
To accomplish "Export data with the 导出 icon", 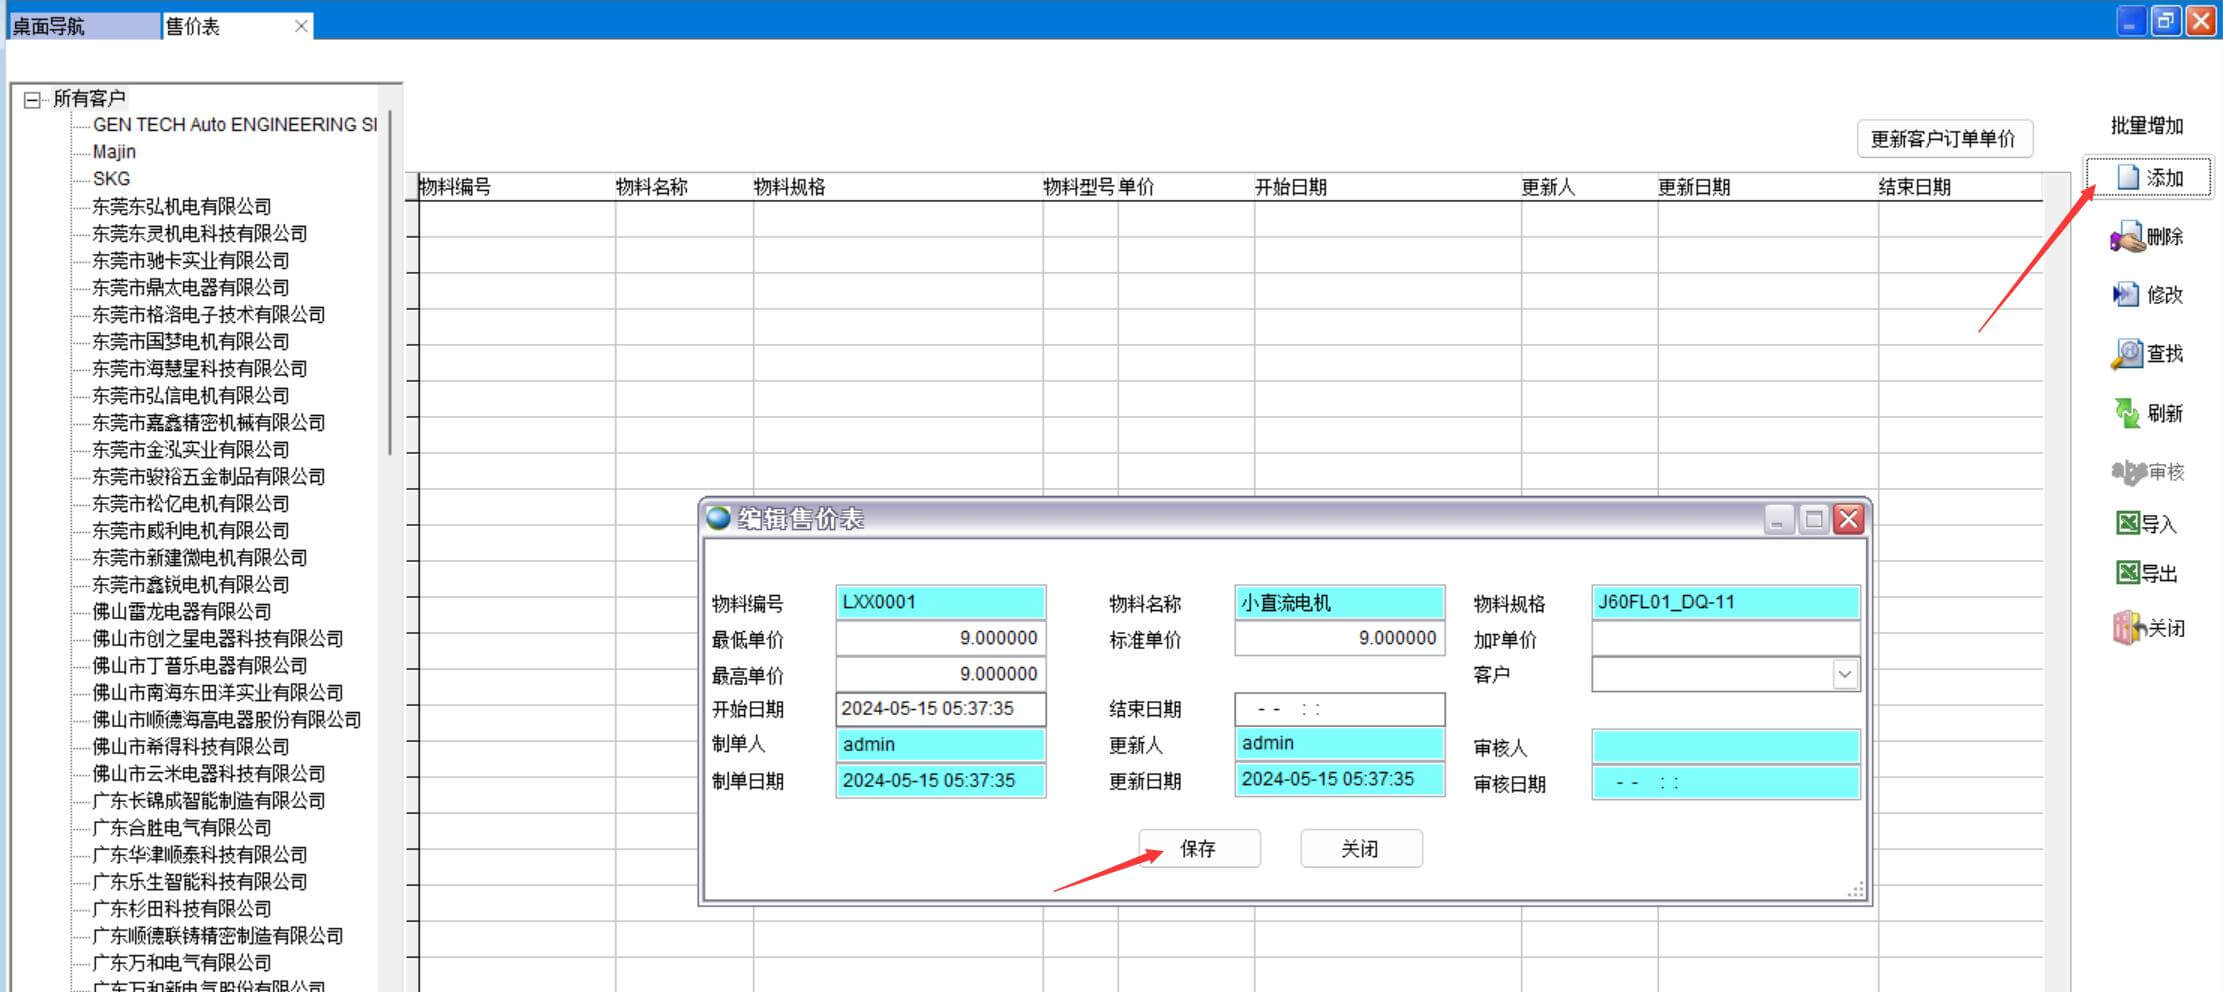I will [2127, 573].
